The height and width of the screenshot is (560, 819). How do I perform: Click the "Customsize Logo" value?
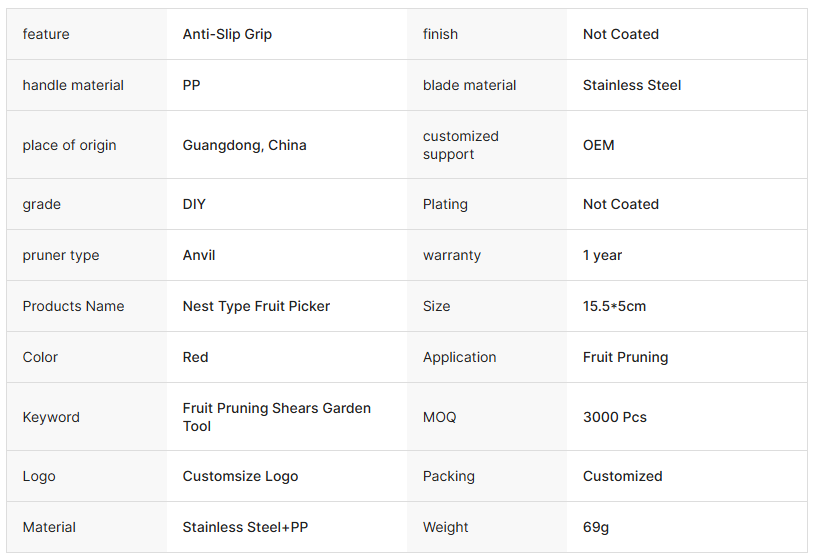(x=240, y=476)
